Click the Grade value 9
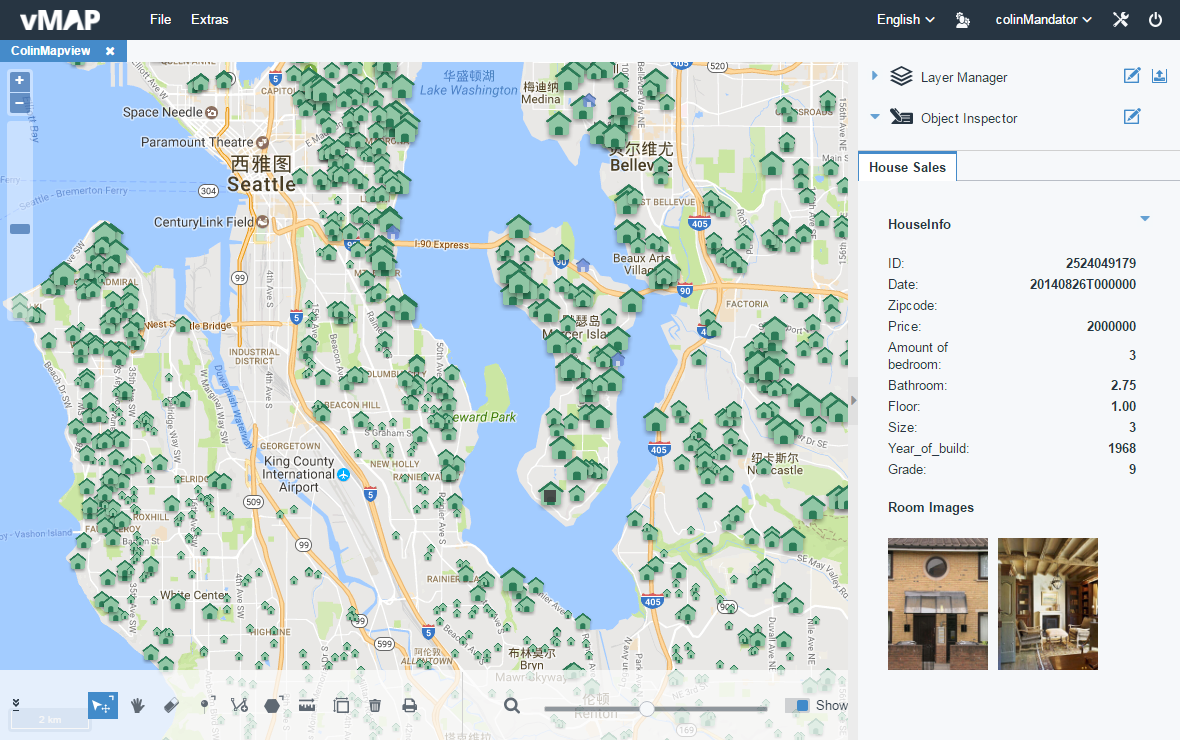The image size is (1180, 740). coord(1133,470)
